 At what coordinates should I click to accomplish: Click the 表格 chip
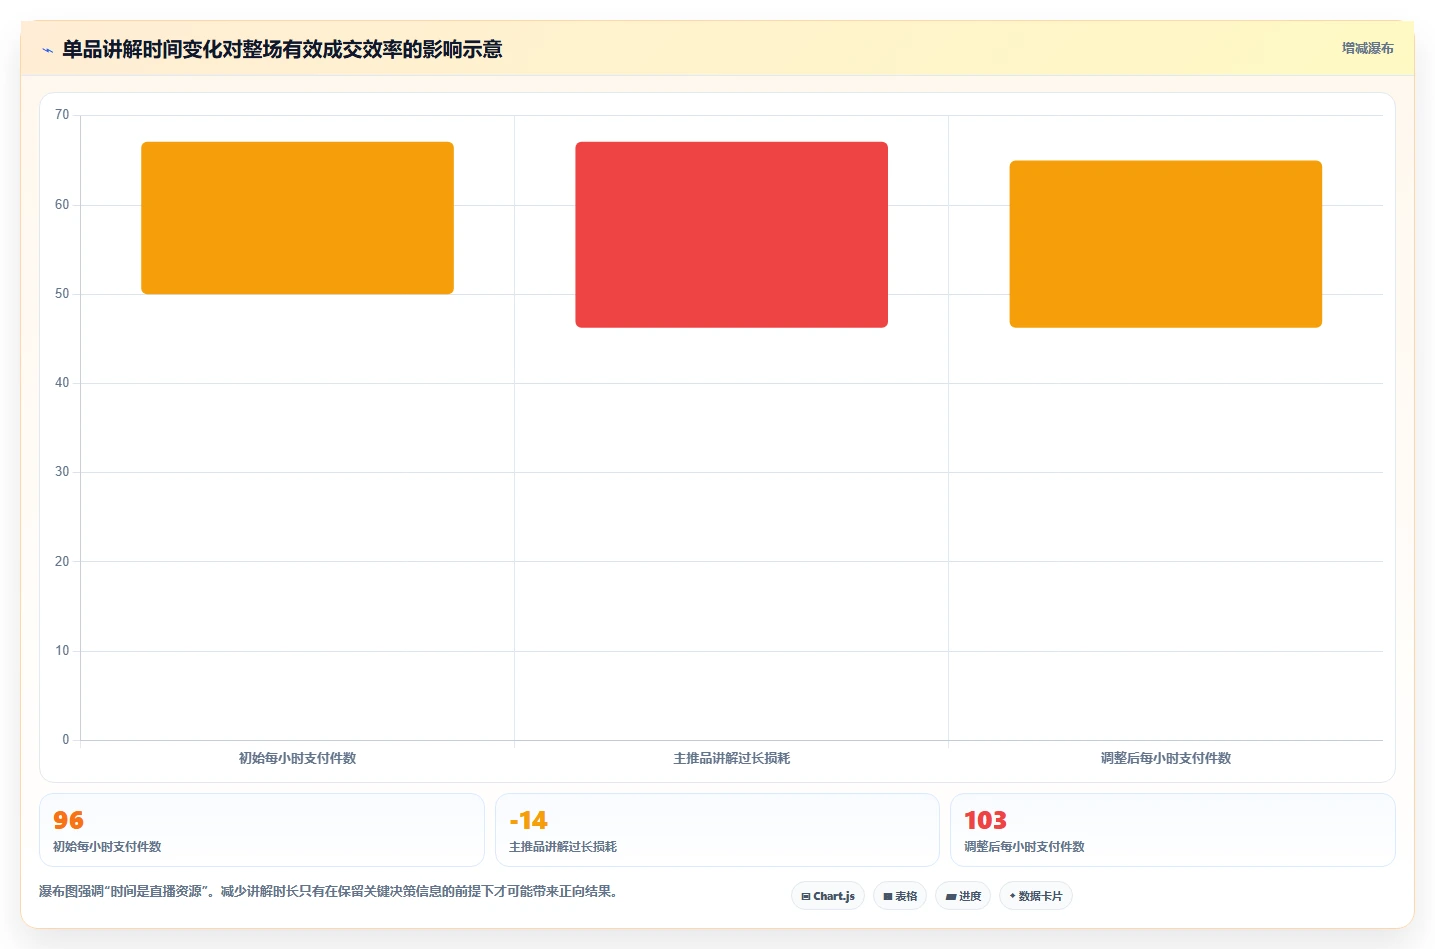[x=900, y=896]
